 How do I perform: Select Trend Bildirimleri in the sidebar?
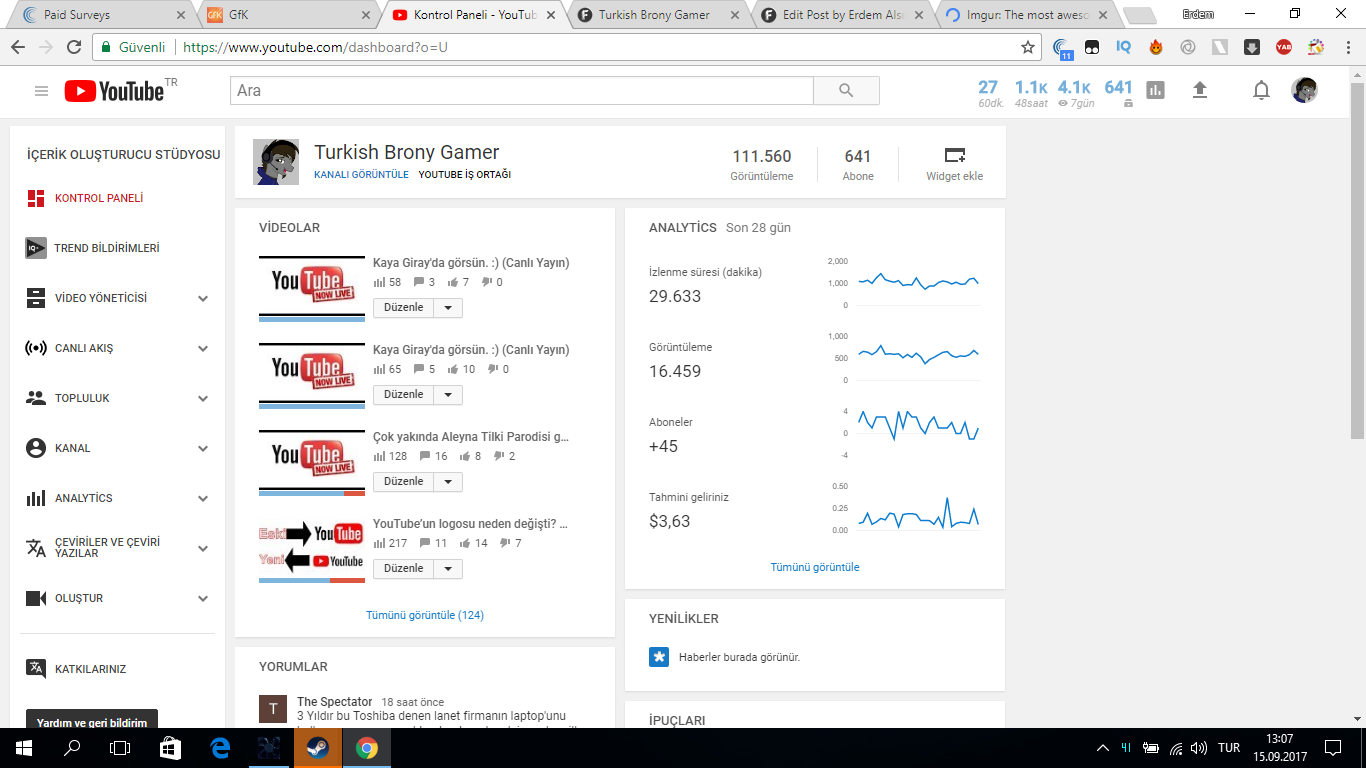(x=106, y=248)
